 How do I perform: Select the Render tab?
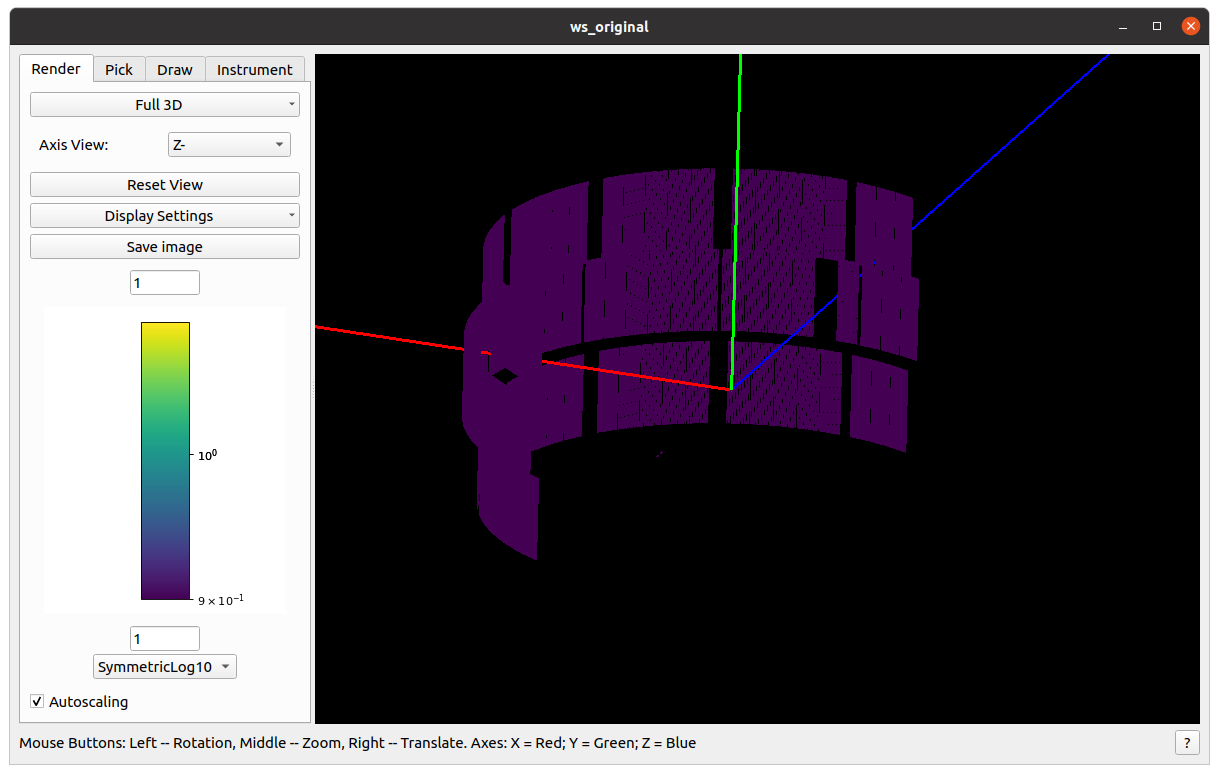point(56,69)
